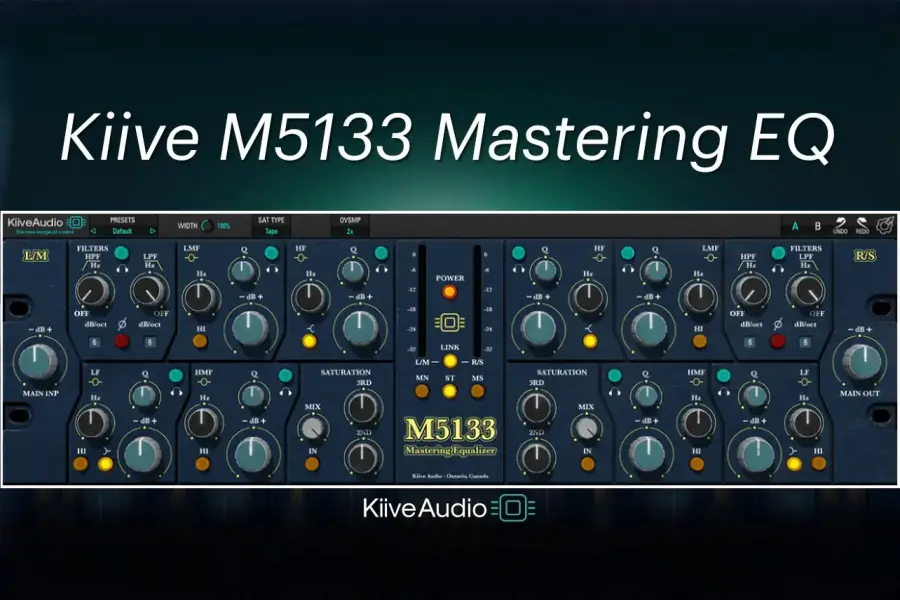Screen dimensions: 900x600
Task: Toggle L/M HF shelf yellow button
Action: click(309, 342)
